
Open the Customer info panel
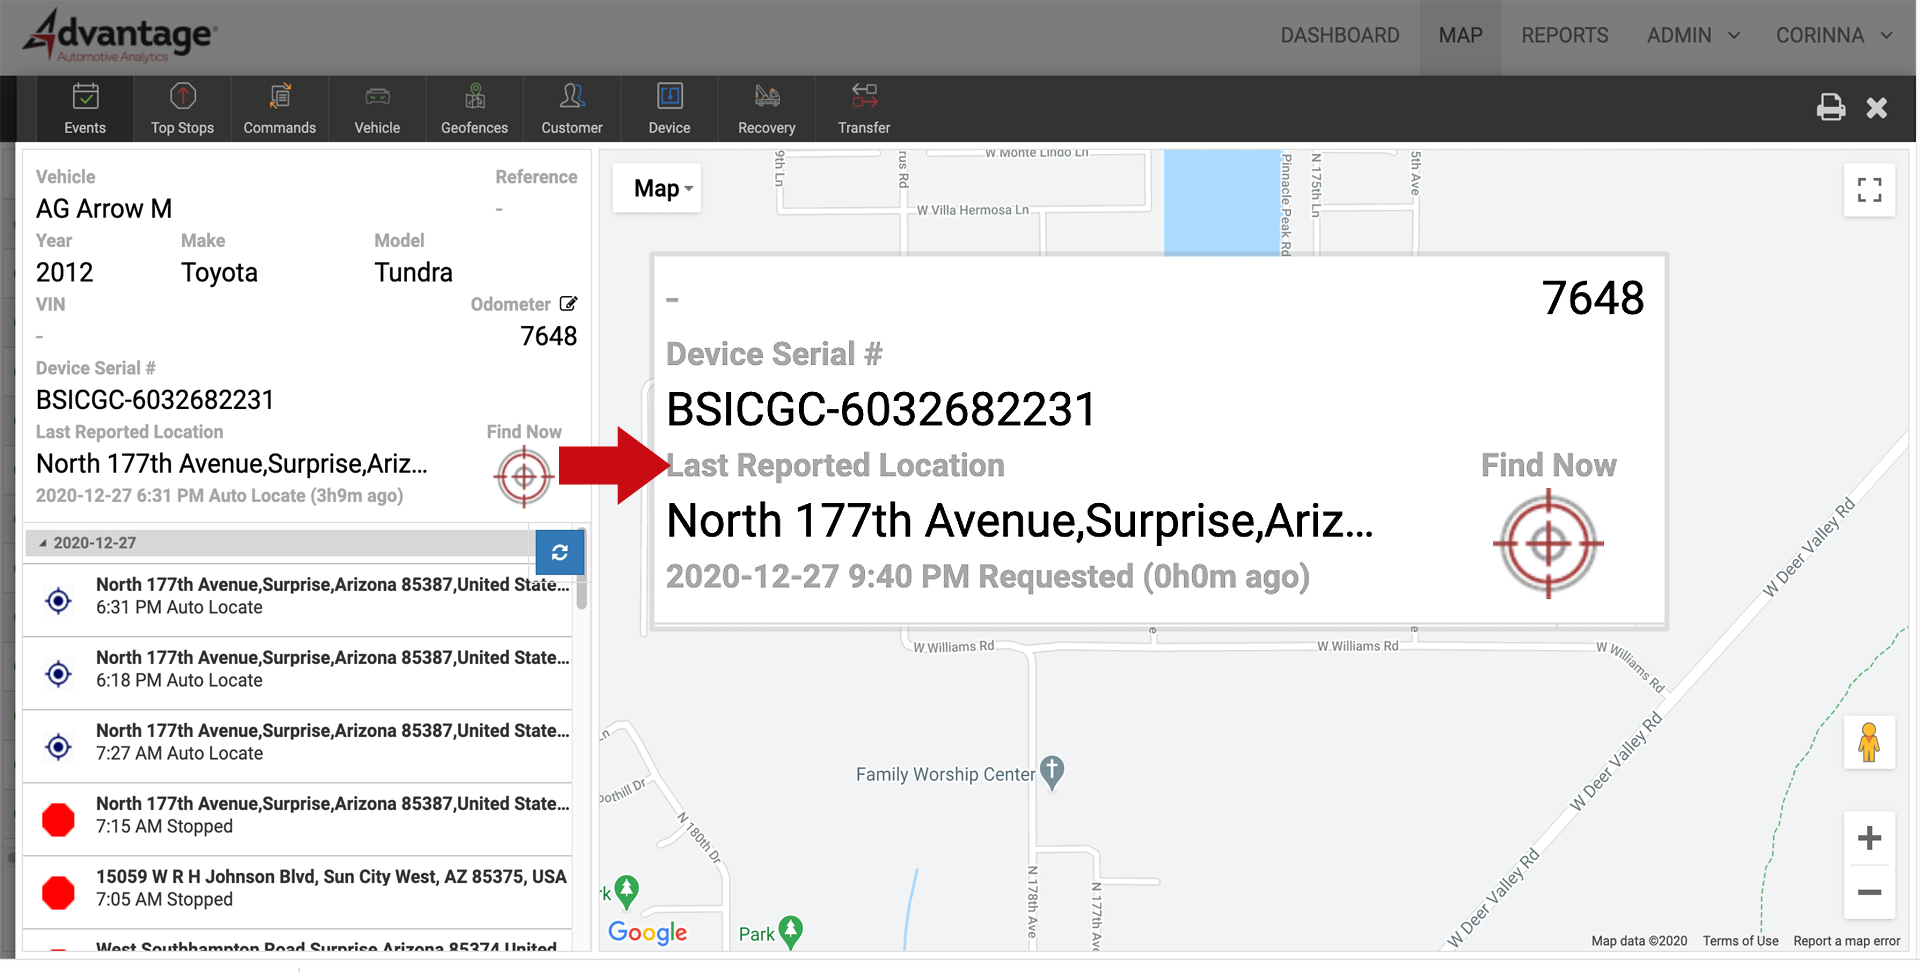point(571,108)
